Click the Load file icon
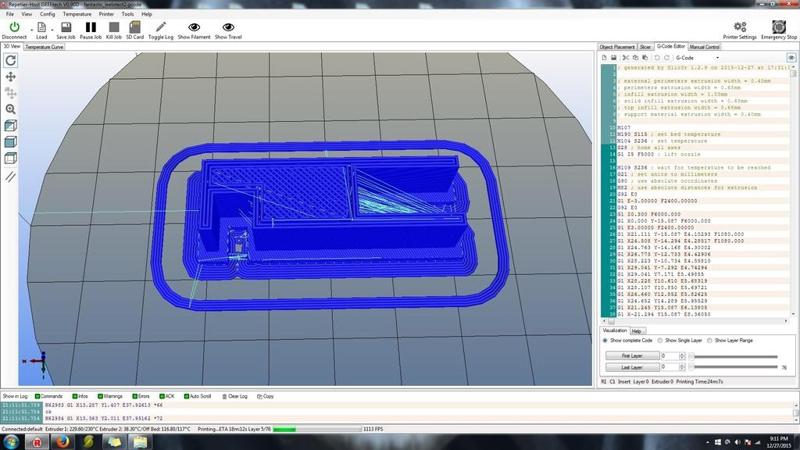The height and width of the screenshot is (450, 800). pos(41,27)
